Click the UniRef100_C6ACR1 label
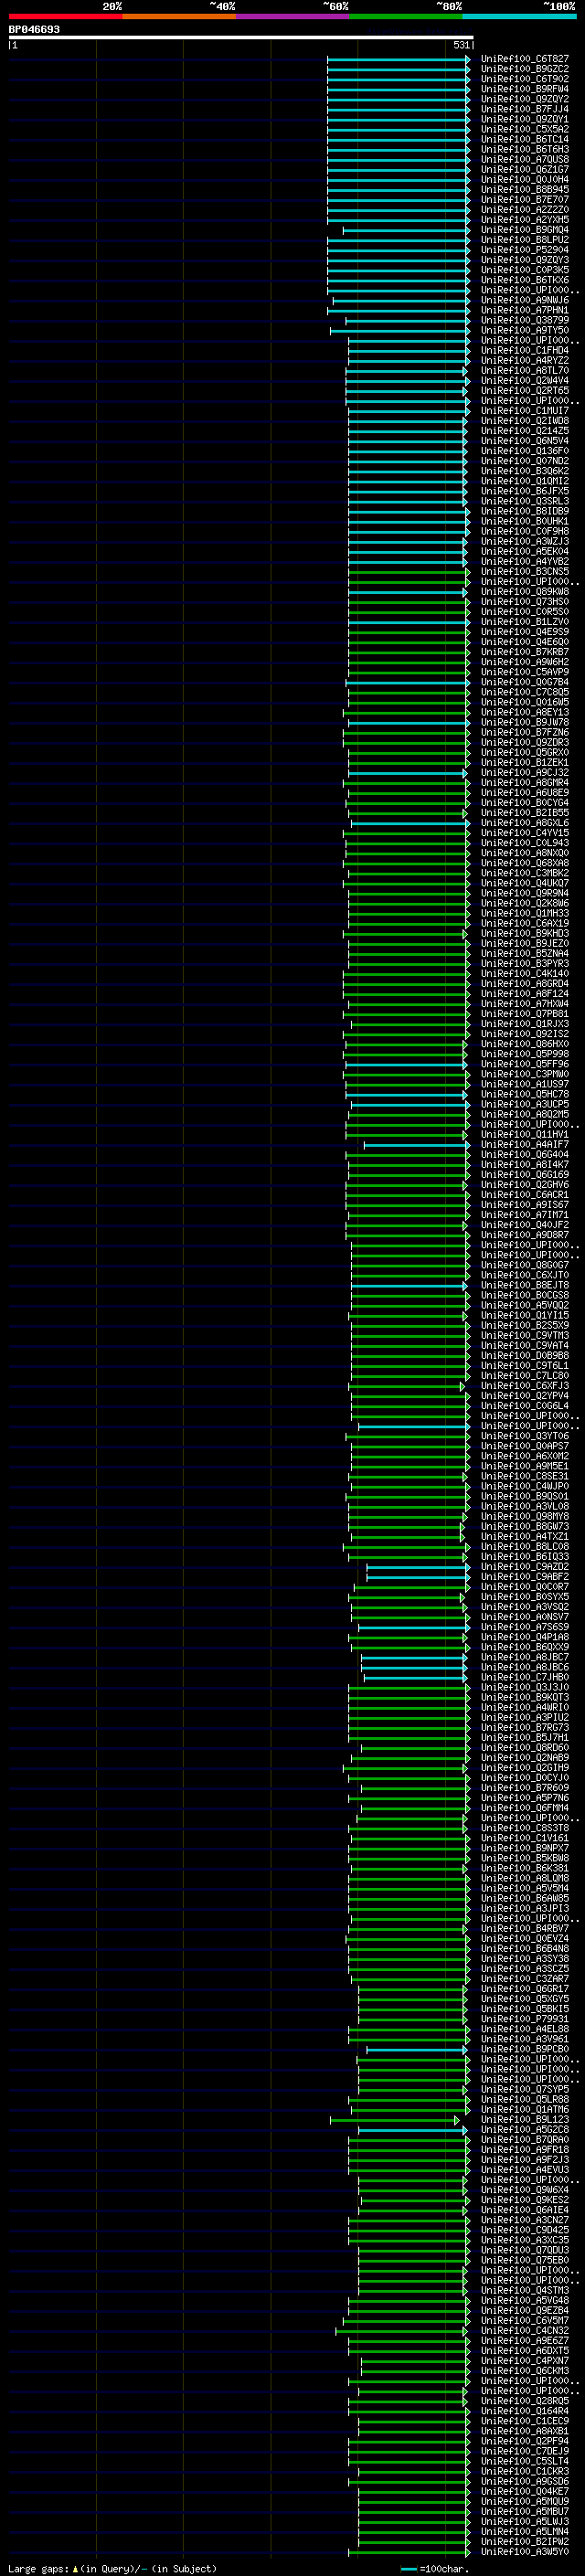 coord(524,1195)
